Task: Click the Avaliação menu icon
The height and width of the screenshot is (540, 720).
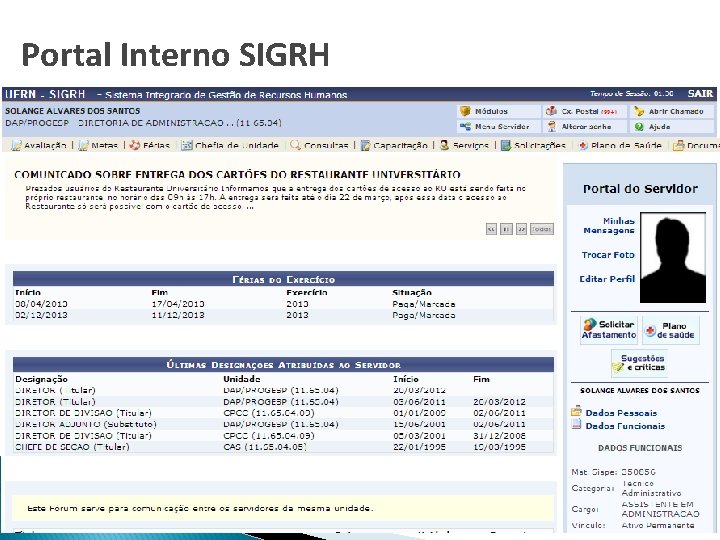Action: 17,146
